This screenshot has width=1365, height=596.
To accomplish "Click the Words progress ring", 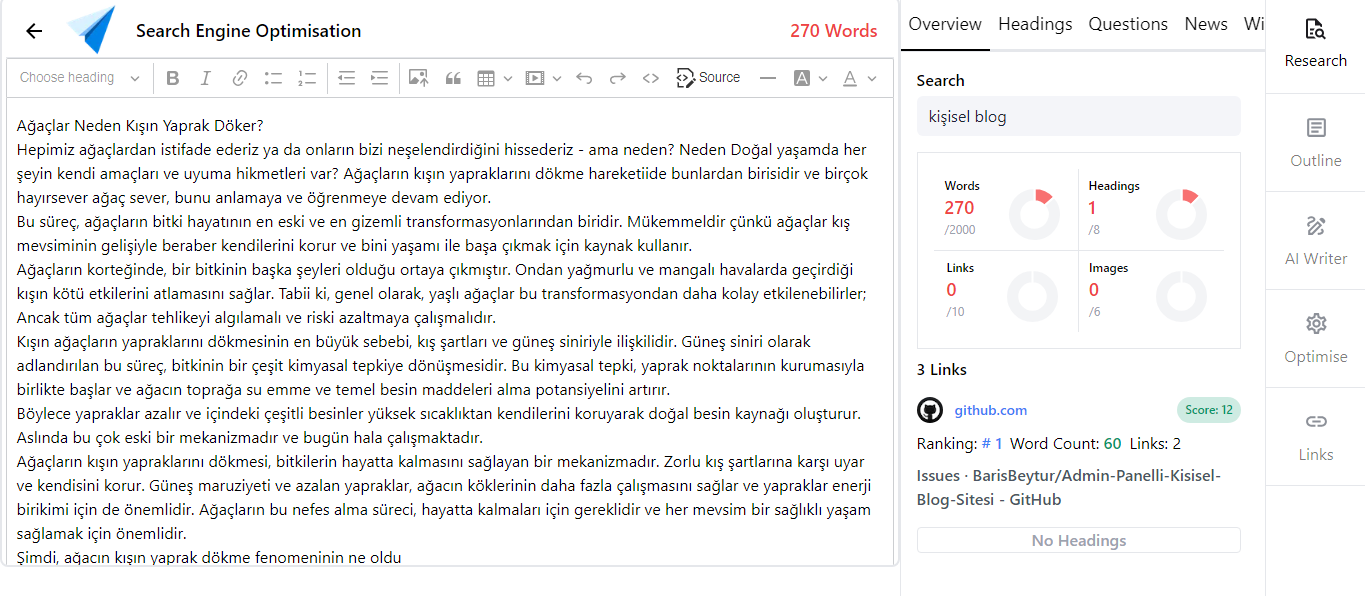I will click(1033, 213).
